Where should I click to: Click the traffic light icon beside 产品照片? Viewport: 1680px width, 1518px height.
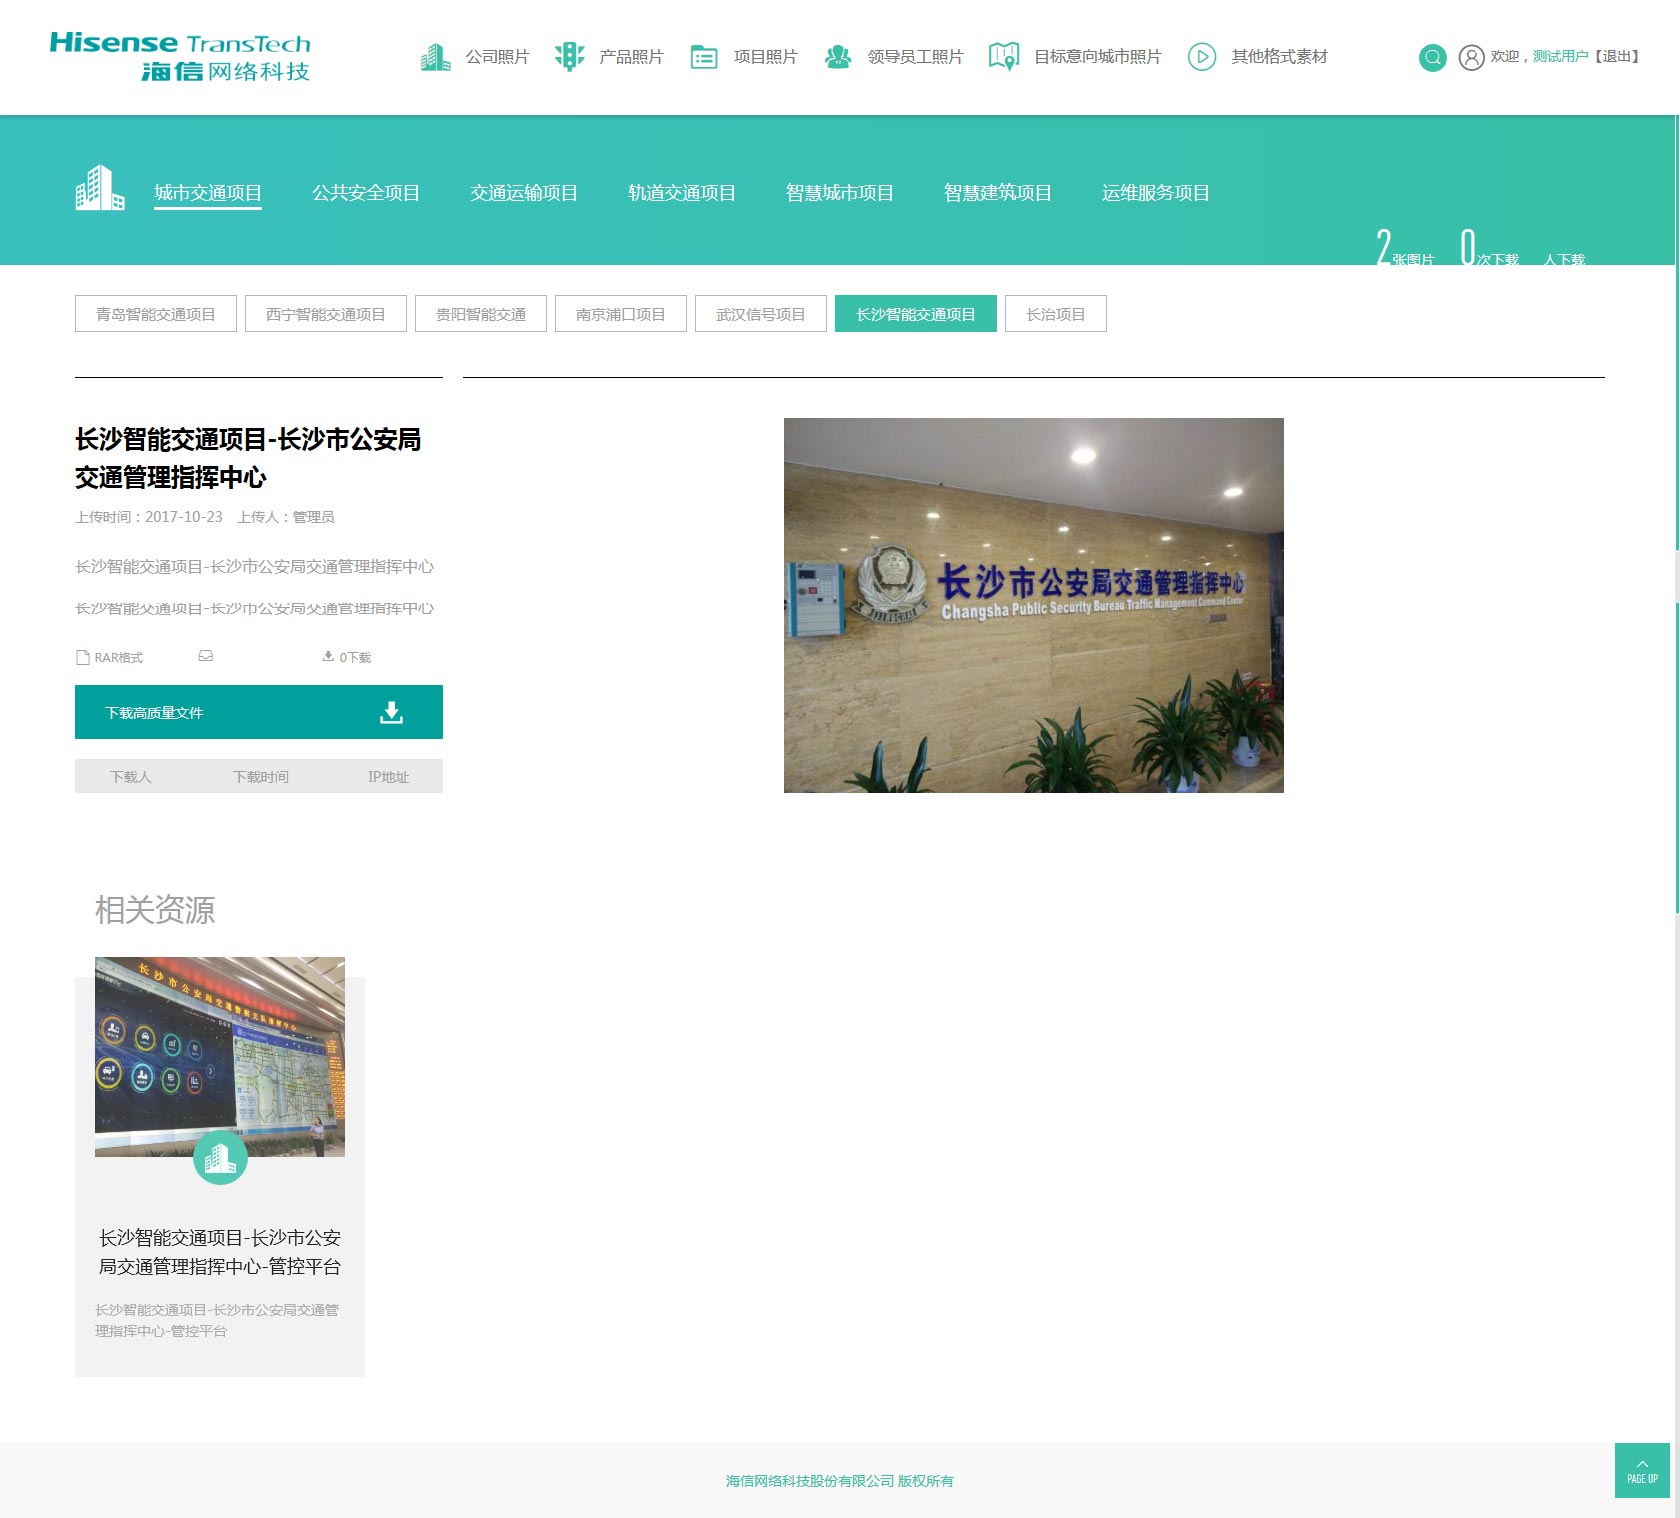569,57
